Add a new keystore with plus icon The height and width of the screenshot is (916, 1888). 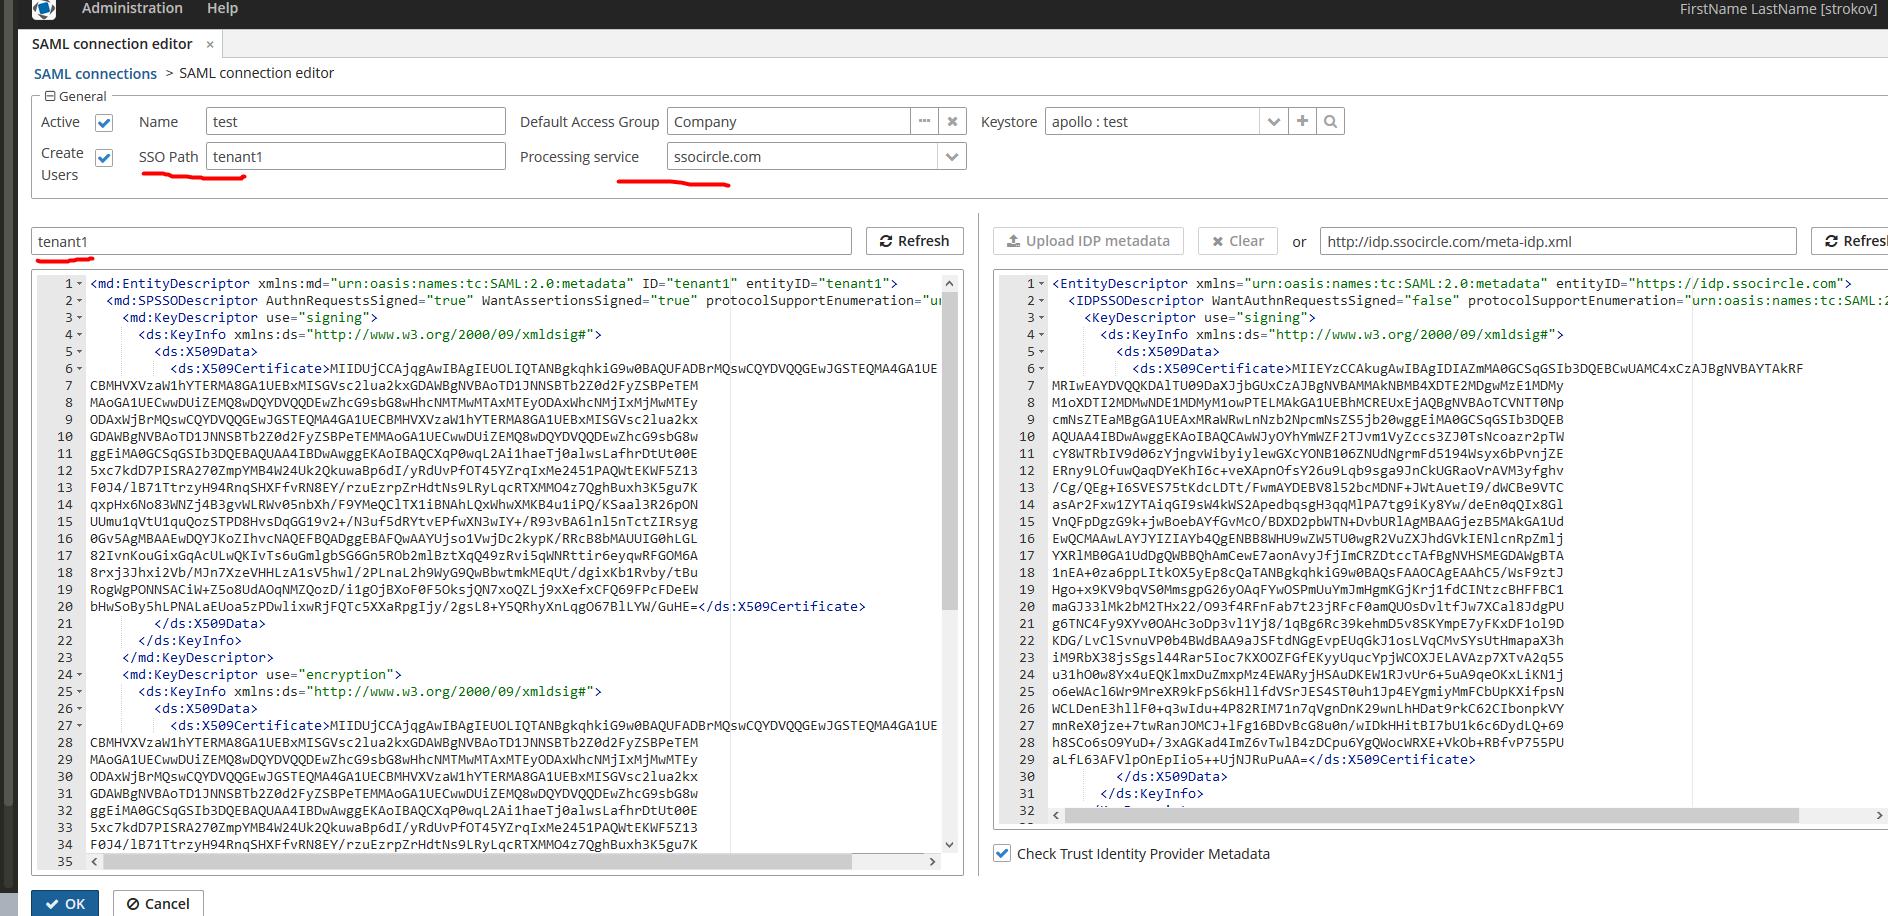[x=1302, y=121]
